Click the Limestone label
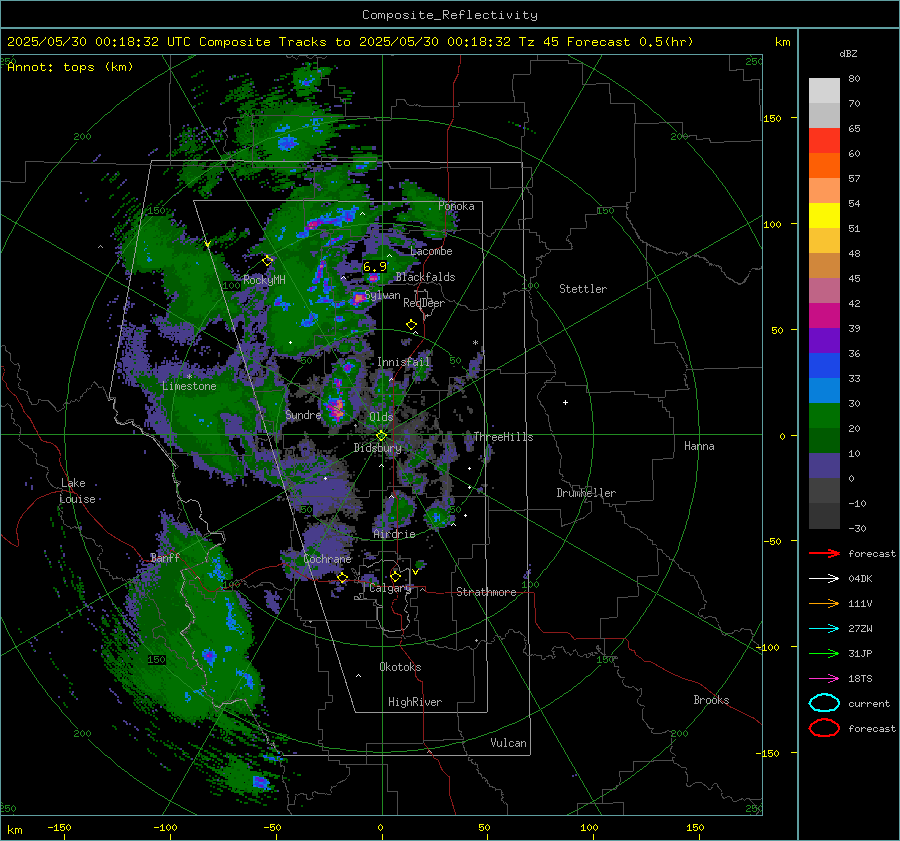 [189, 386]
